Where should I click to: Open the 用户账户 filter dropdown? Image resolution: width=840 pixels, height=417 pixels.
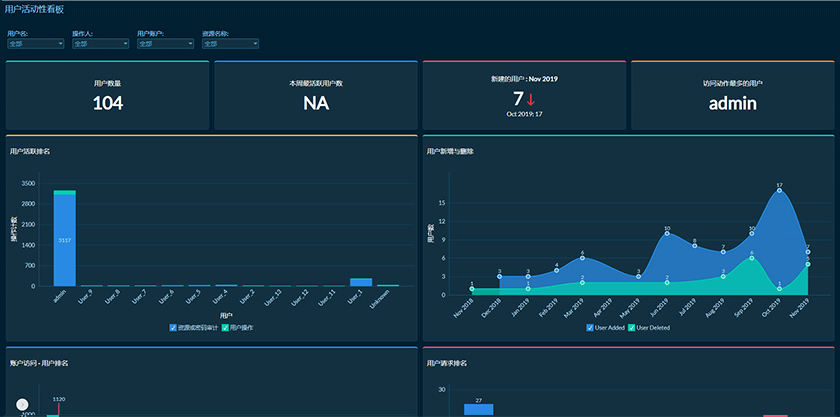pyautogui.click(x=165, y=43)
